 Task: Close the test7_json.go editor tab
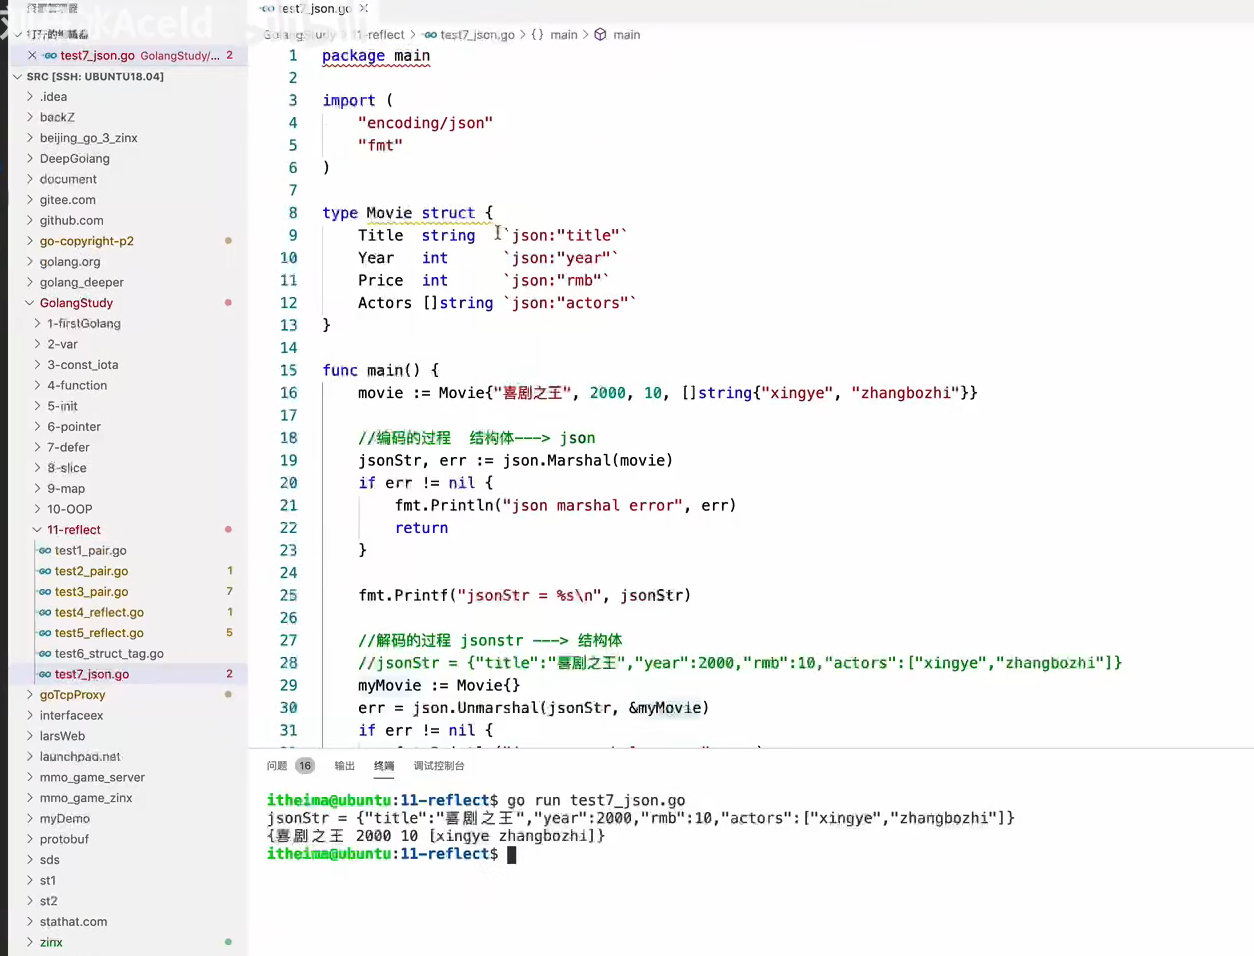tap(364, 8)
